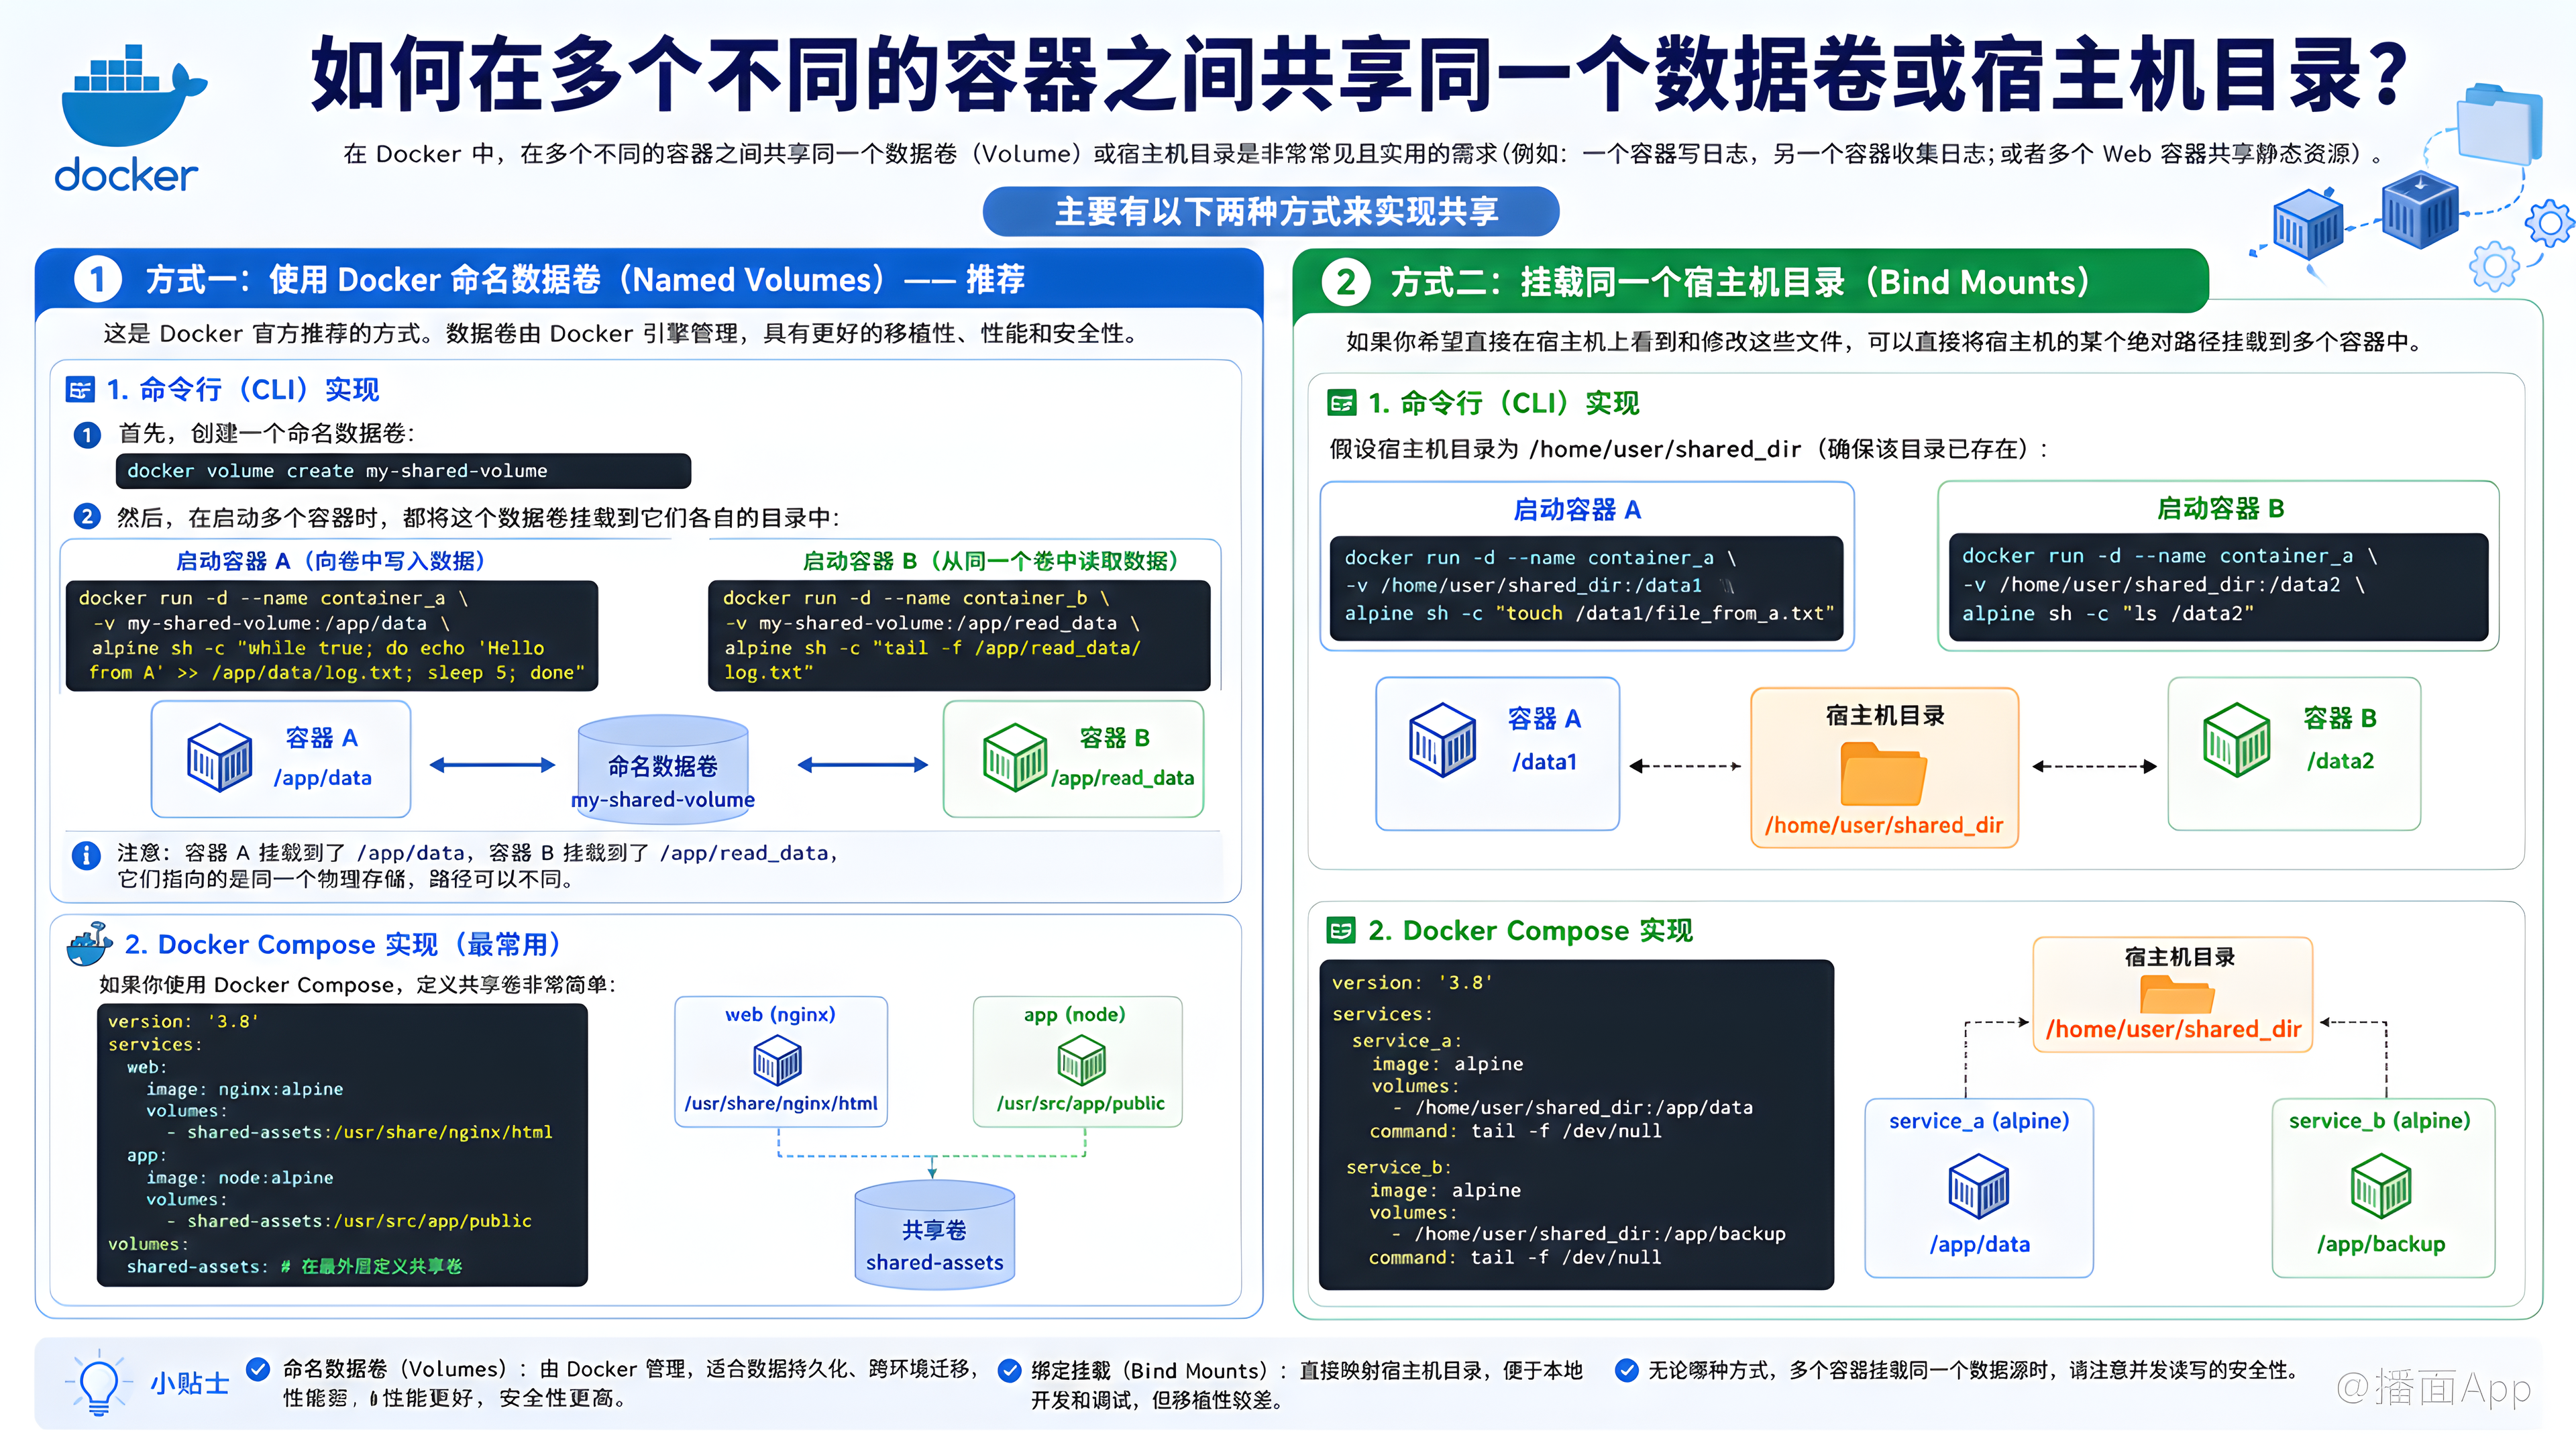Click the checkmark beside 绑定挂载（Bind Mounts）tip

pyautogui.click(x=1010, y=1371)
